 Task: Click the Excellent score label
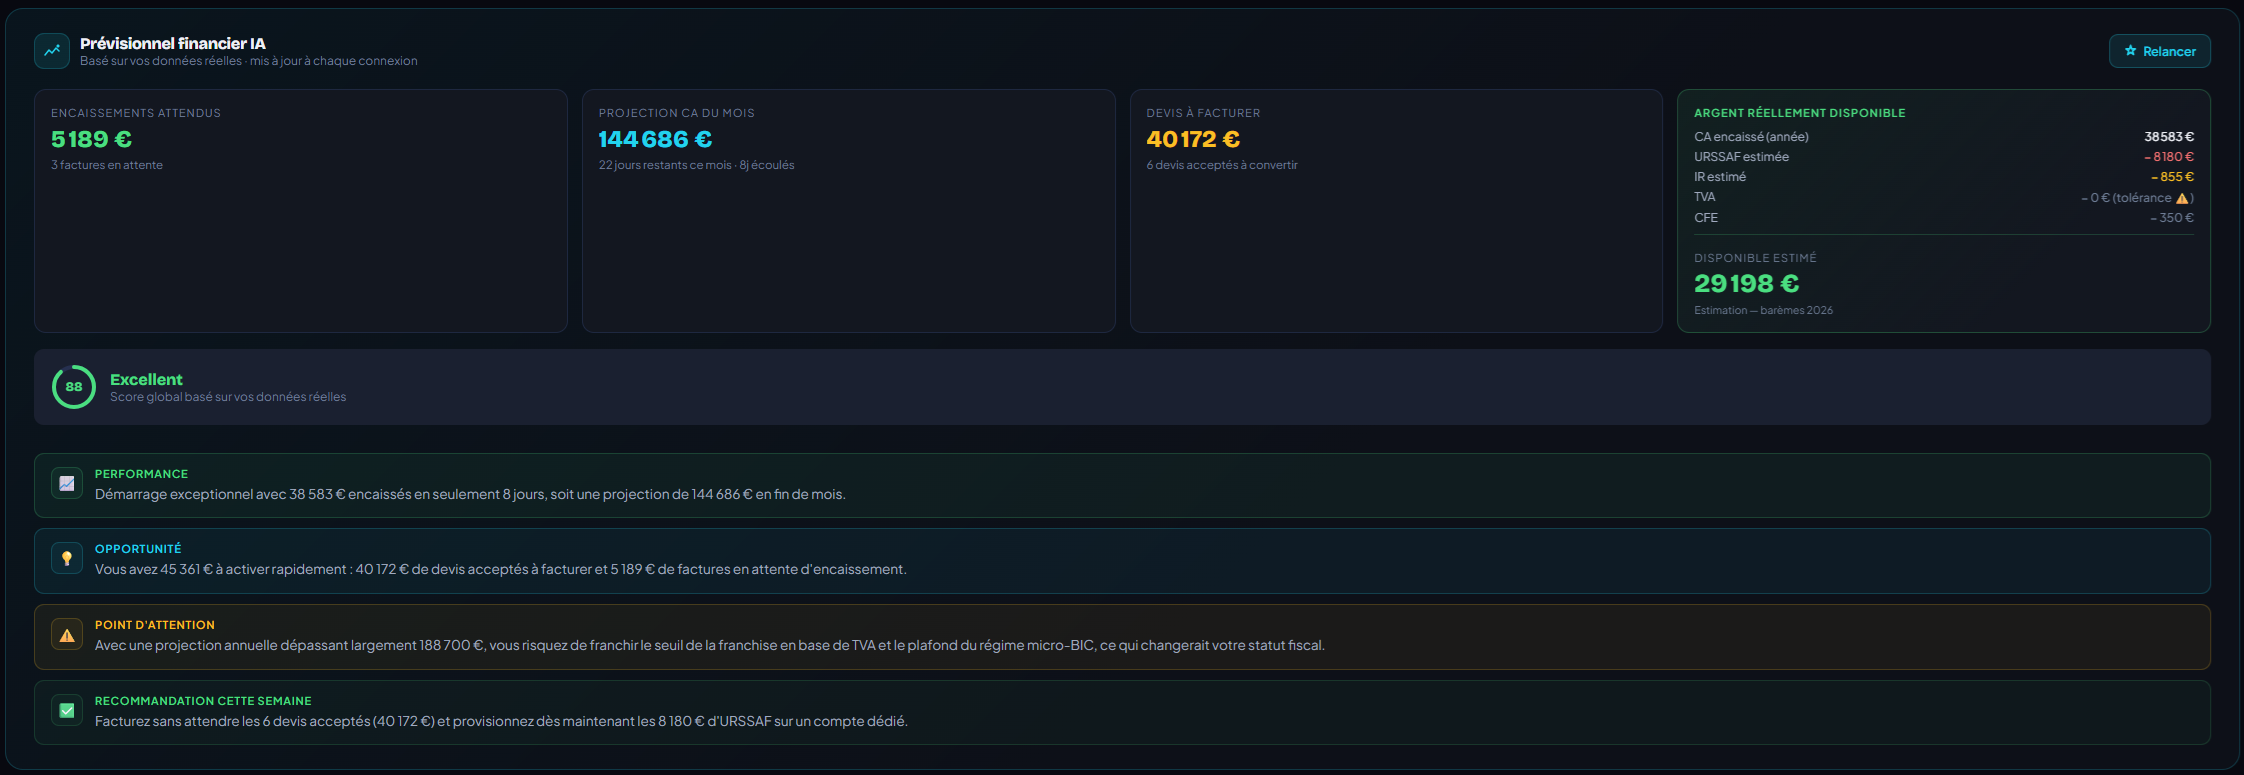click(146, 379)
